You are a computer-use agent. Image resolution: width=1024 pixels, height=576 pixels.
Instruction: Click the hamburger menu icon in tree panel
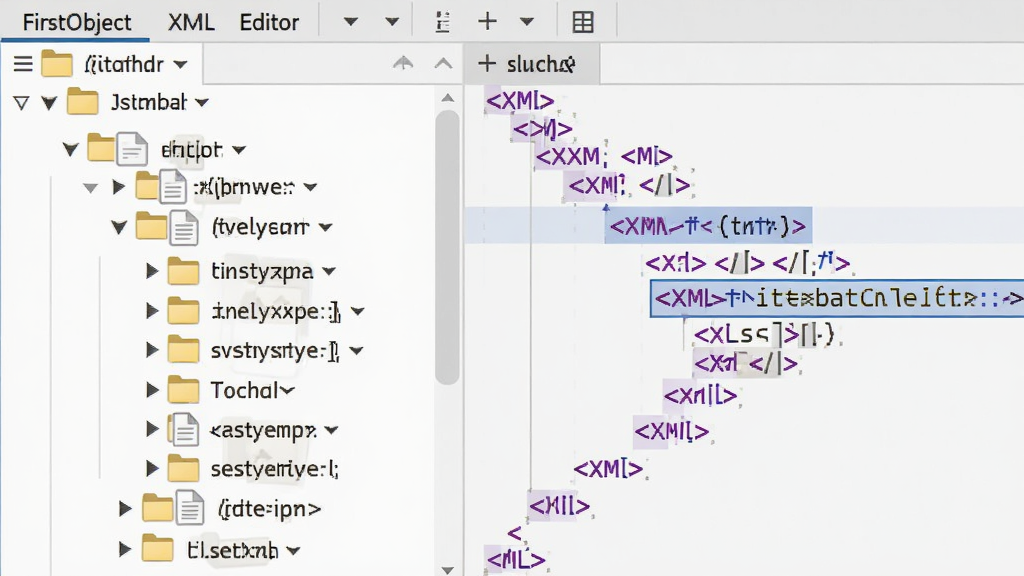(x=23, y=64)
